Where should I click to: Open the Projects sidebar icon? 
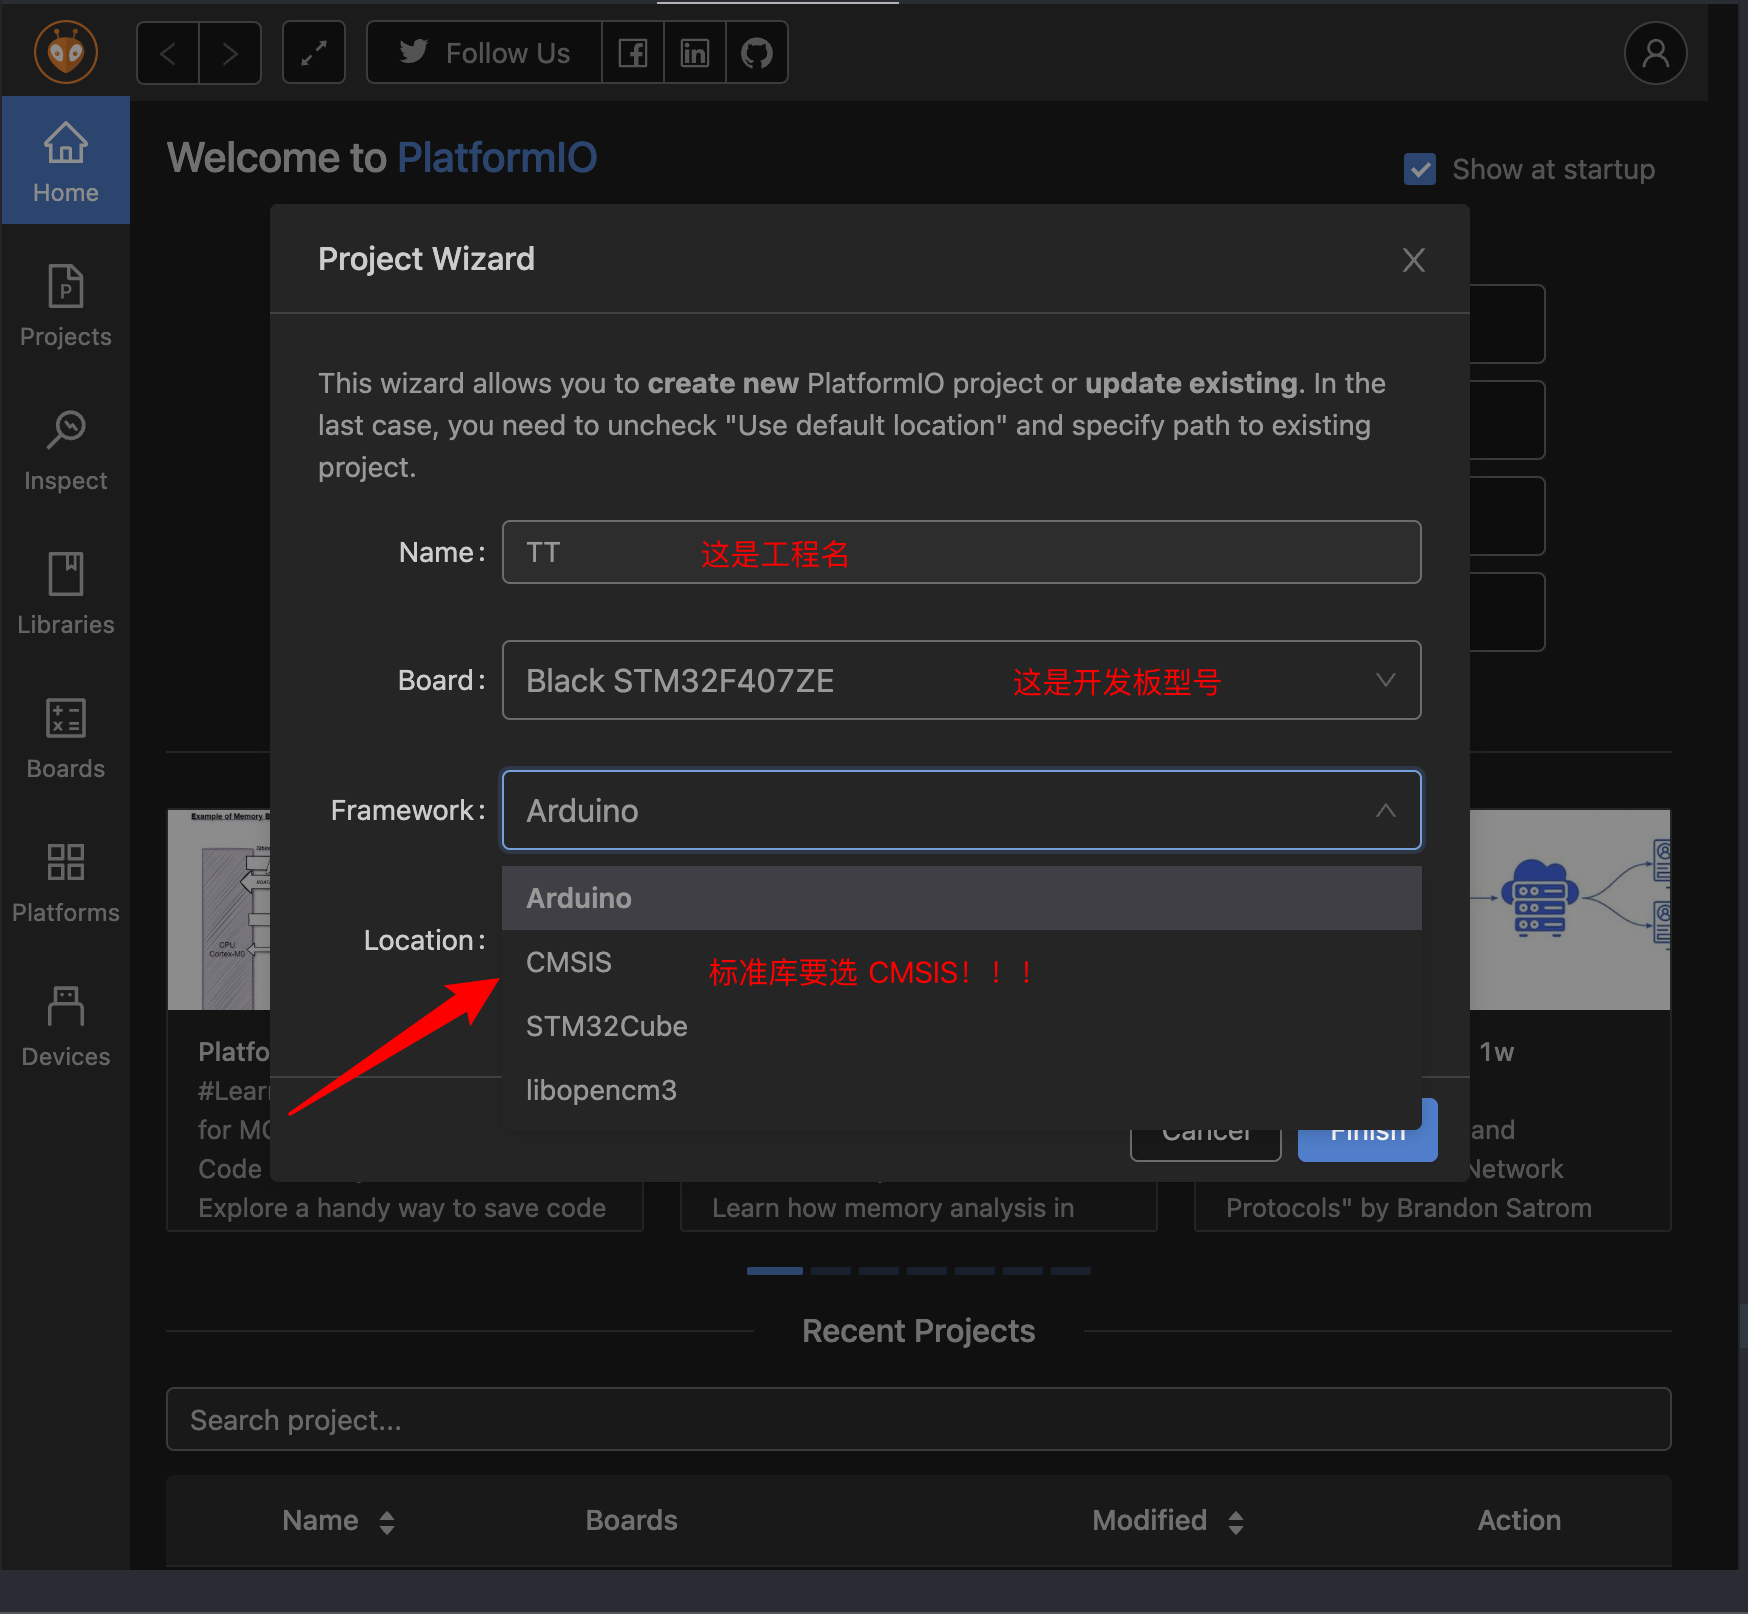pyautogui.click(x=66, y=306)
